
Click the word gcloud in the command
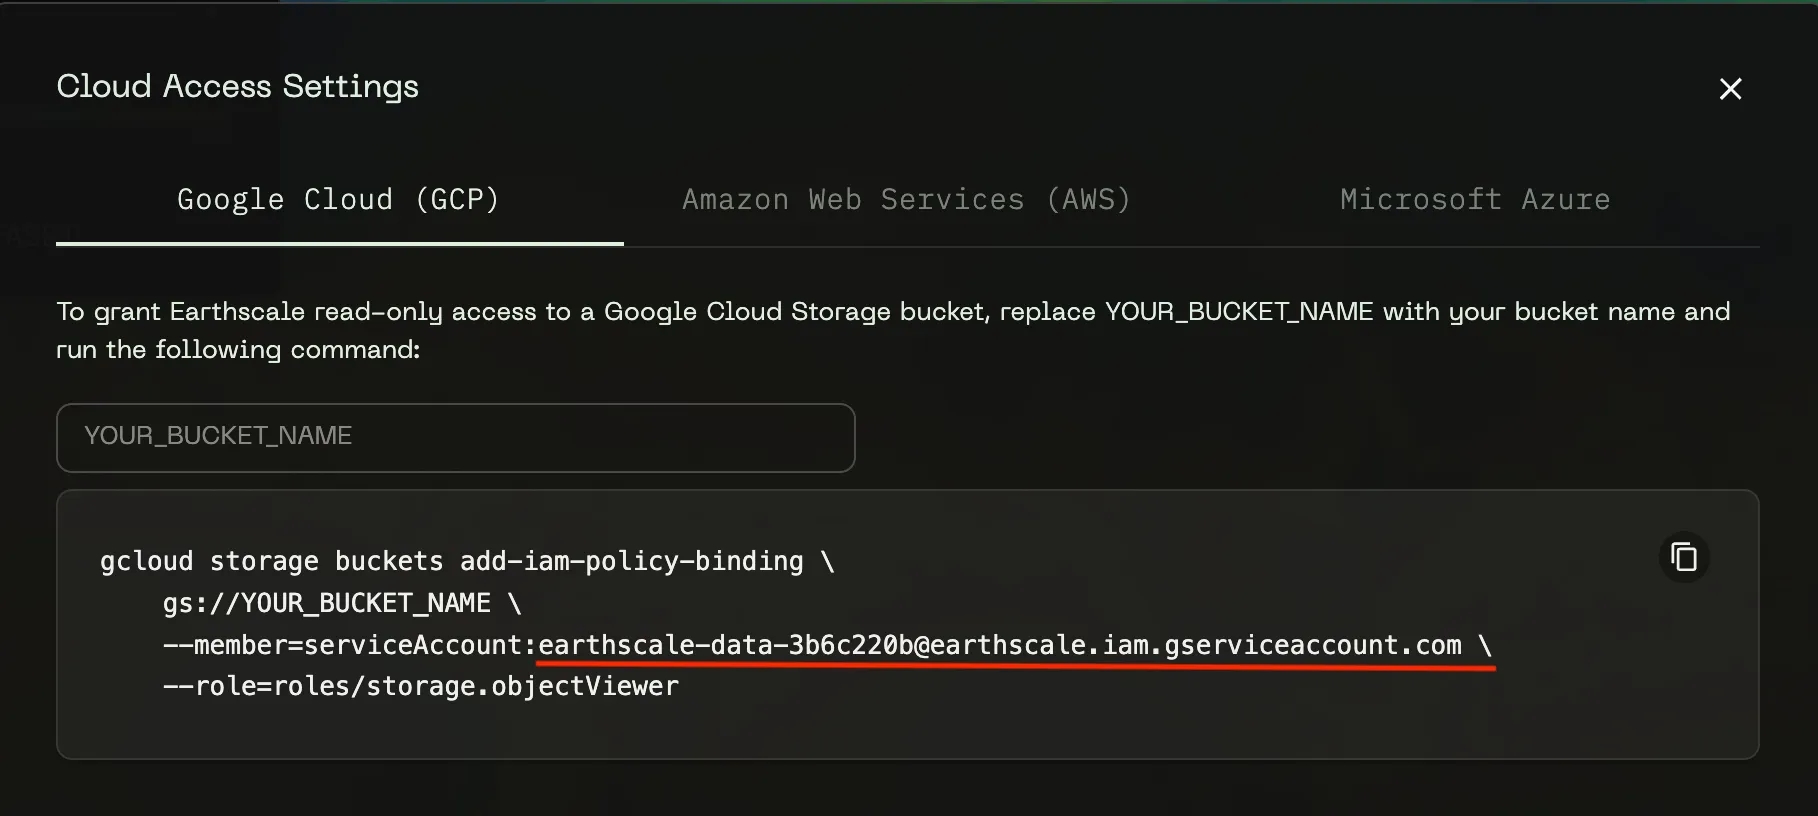pos(146,562)
